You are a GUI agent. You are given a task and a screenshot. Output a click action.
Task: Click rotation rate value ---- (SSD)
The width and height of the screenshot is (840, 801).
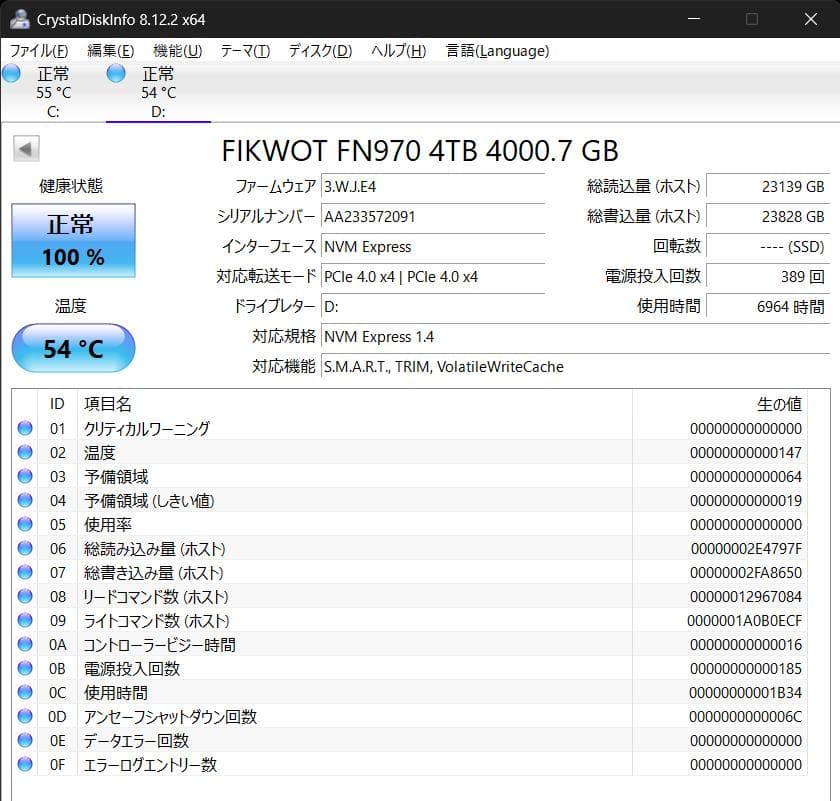click(768, 247)
